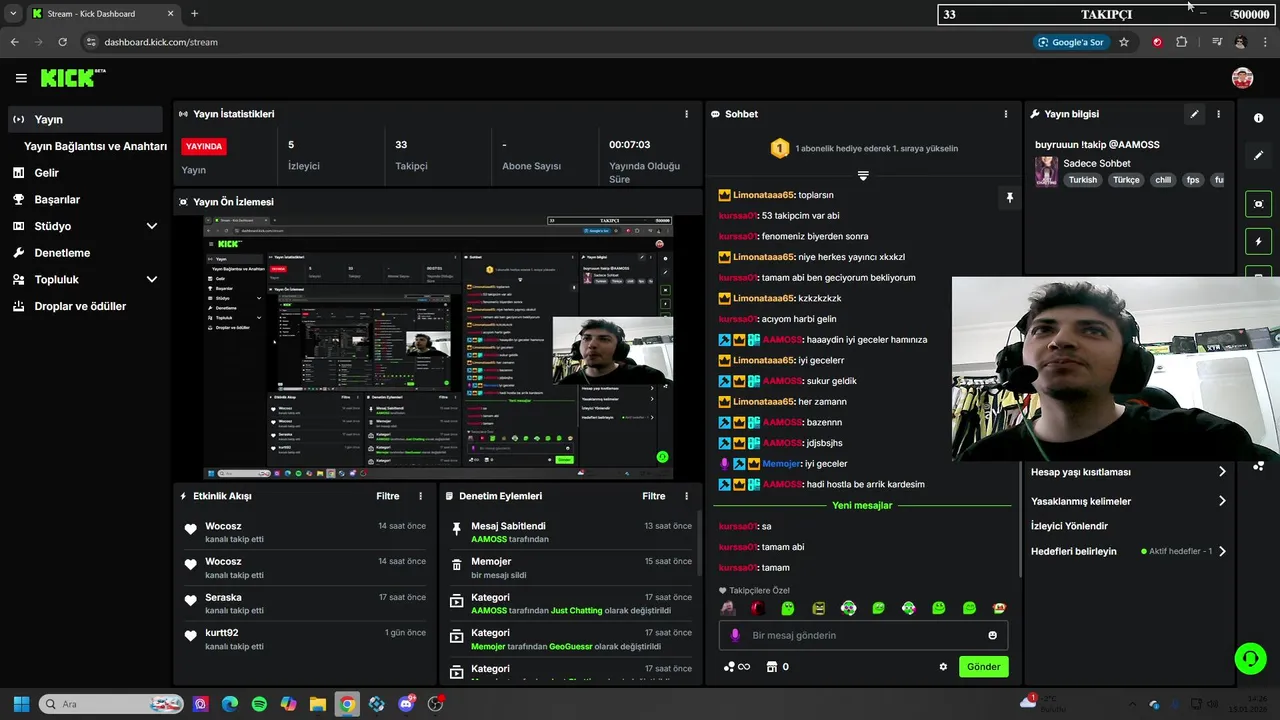Click purple microphone icon in message box
The image size is (1280, 720).
click(735, 635)
